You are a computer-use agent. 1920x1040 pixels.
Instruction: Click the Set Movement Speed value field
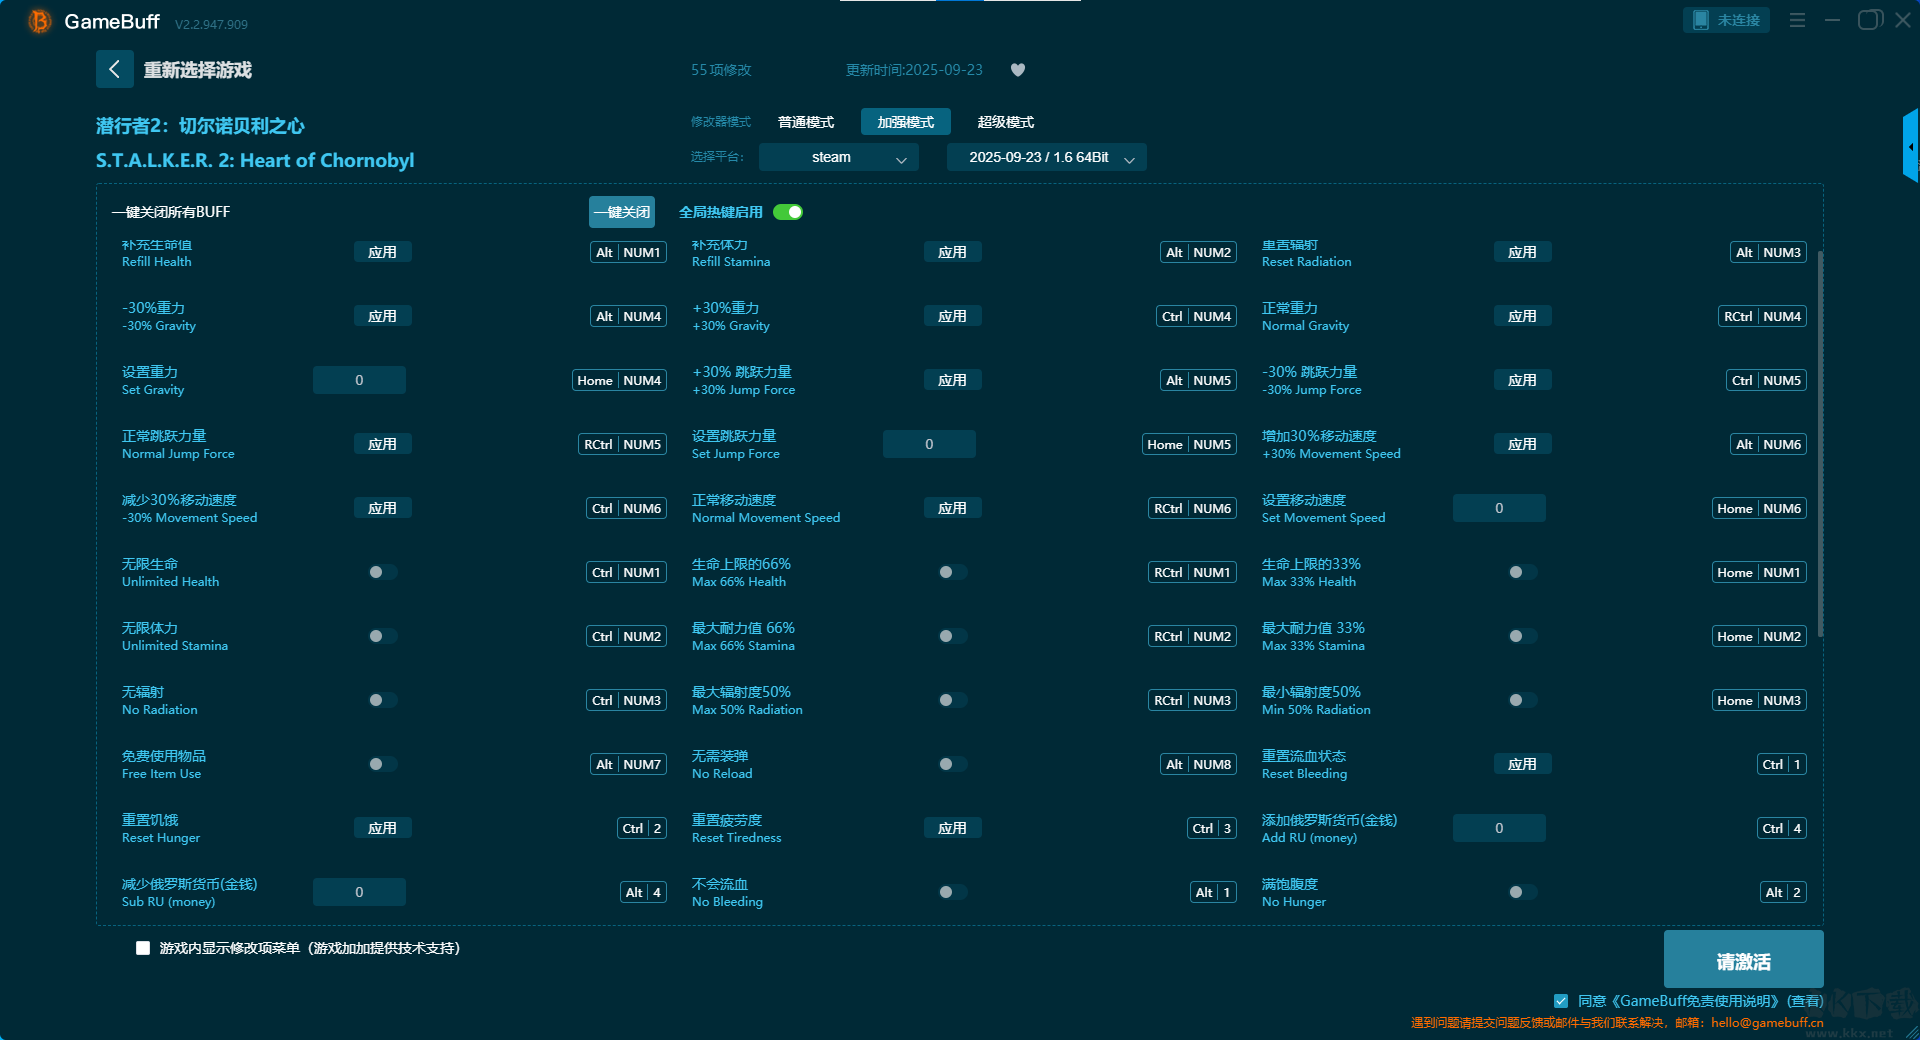click(1499, 508)
